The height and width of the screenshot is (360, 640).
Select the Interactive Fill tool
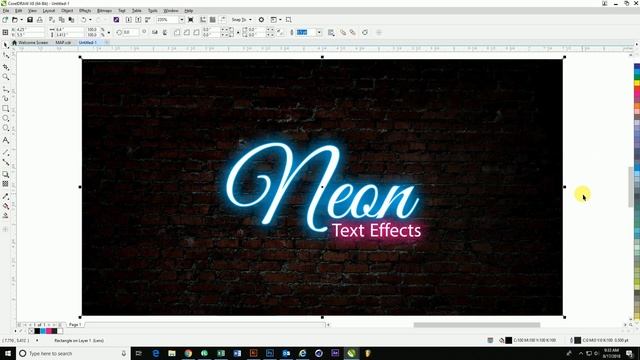(6, 206)
